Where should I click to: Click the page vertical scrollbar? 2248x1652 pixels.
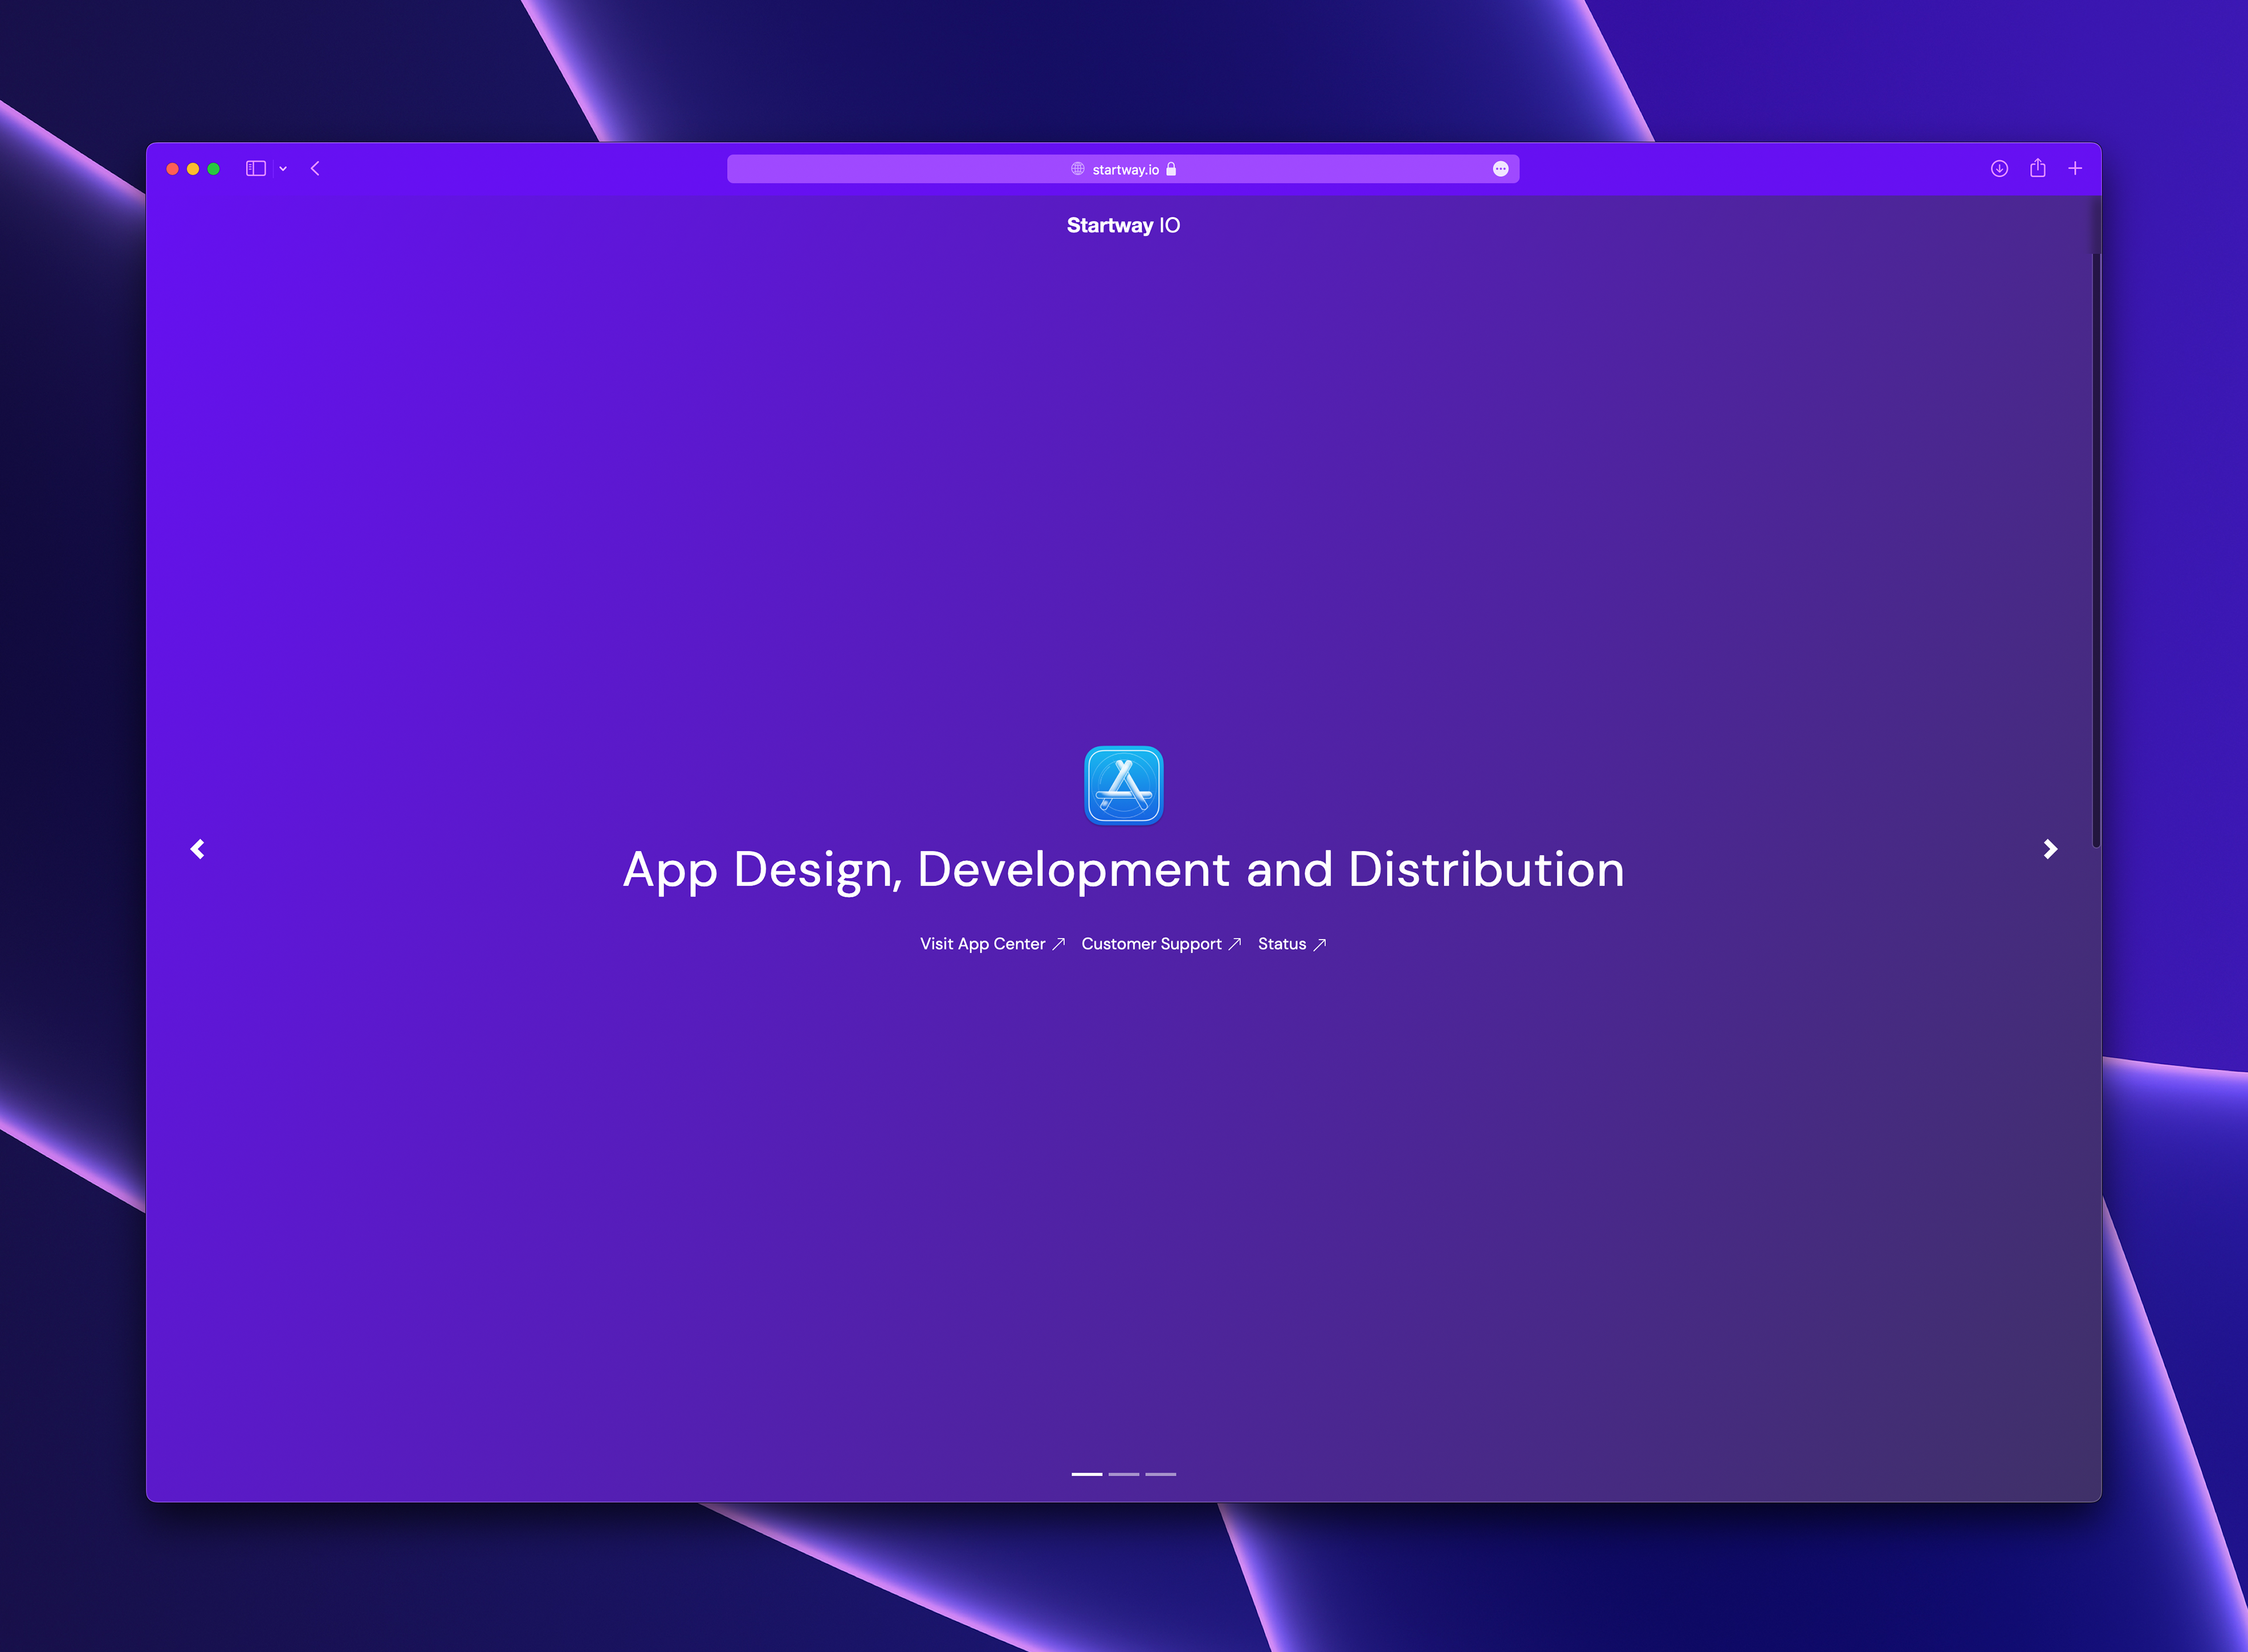click(2095, 550)
